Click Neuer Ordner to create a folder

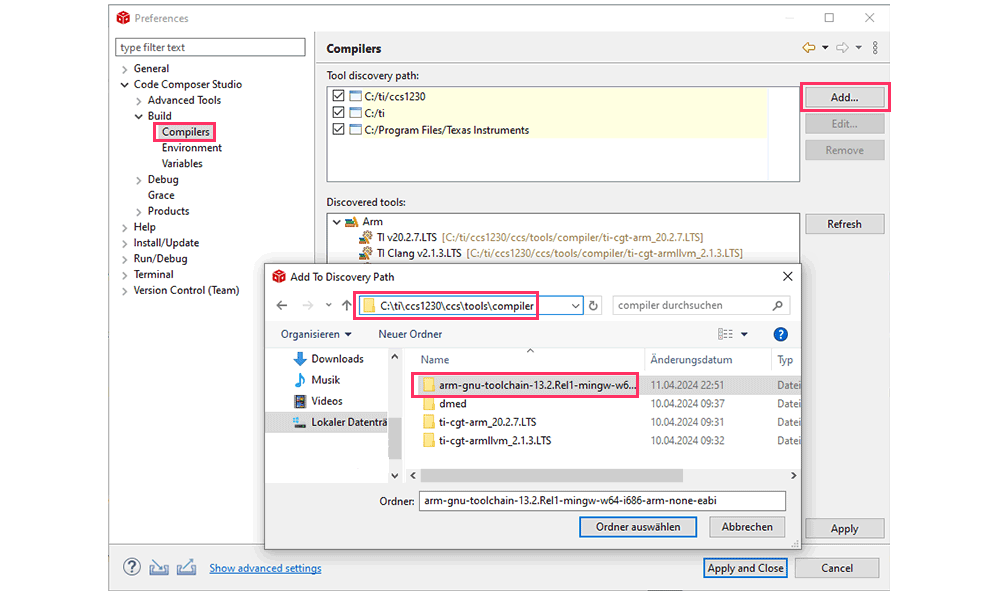coord(410,334)
